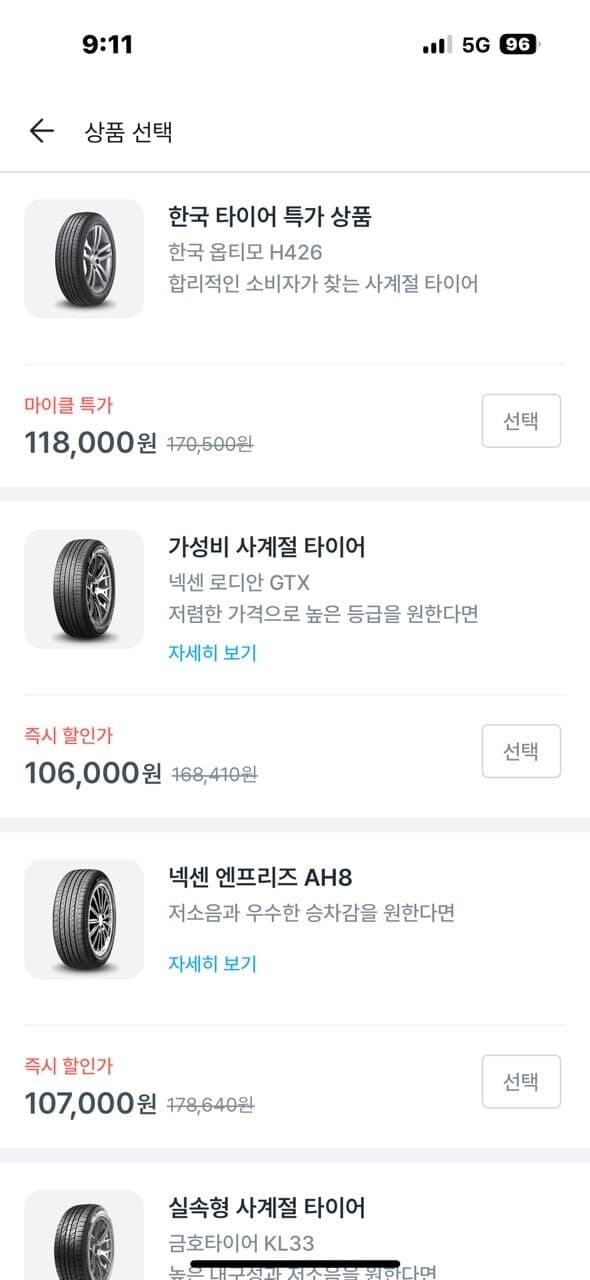Screen dimensions: 590x1280
Task: Tap the struck-through 168,410원 original price
Action: coord(213,773)
